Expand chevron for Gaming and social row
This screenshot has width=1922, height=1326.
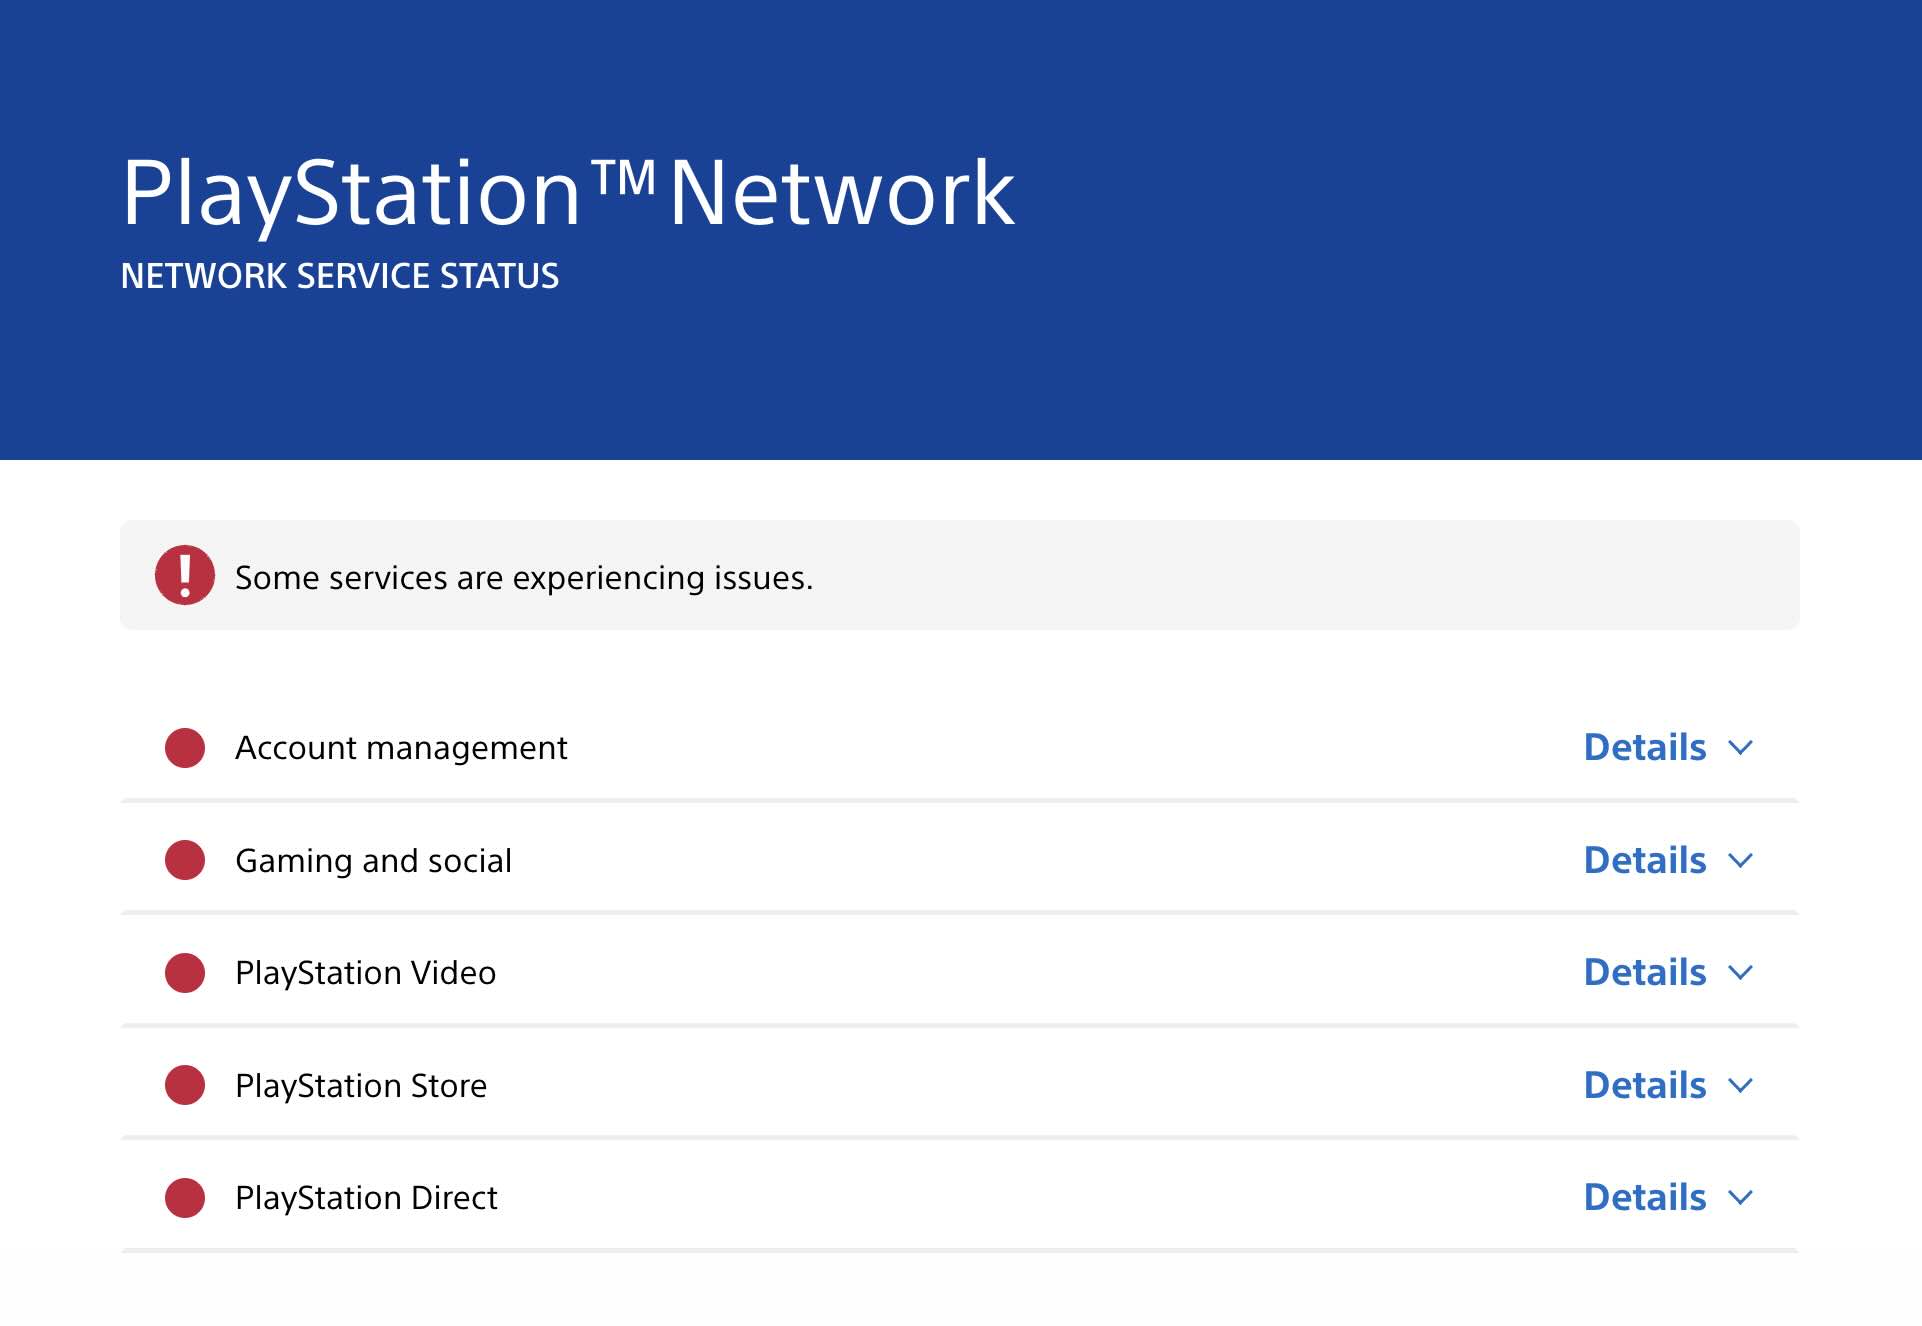[x=1741, y=860]
